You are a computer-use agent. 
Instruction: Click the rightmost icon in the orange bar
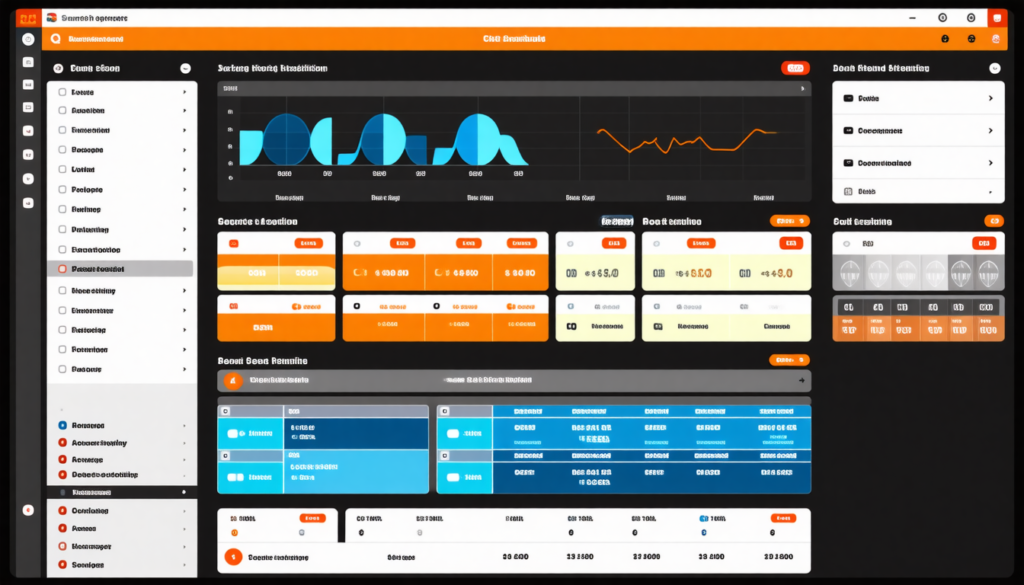[996, 39]
